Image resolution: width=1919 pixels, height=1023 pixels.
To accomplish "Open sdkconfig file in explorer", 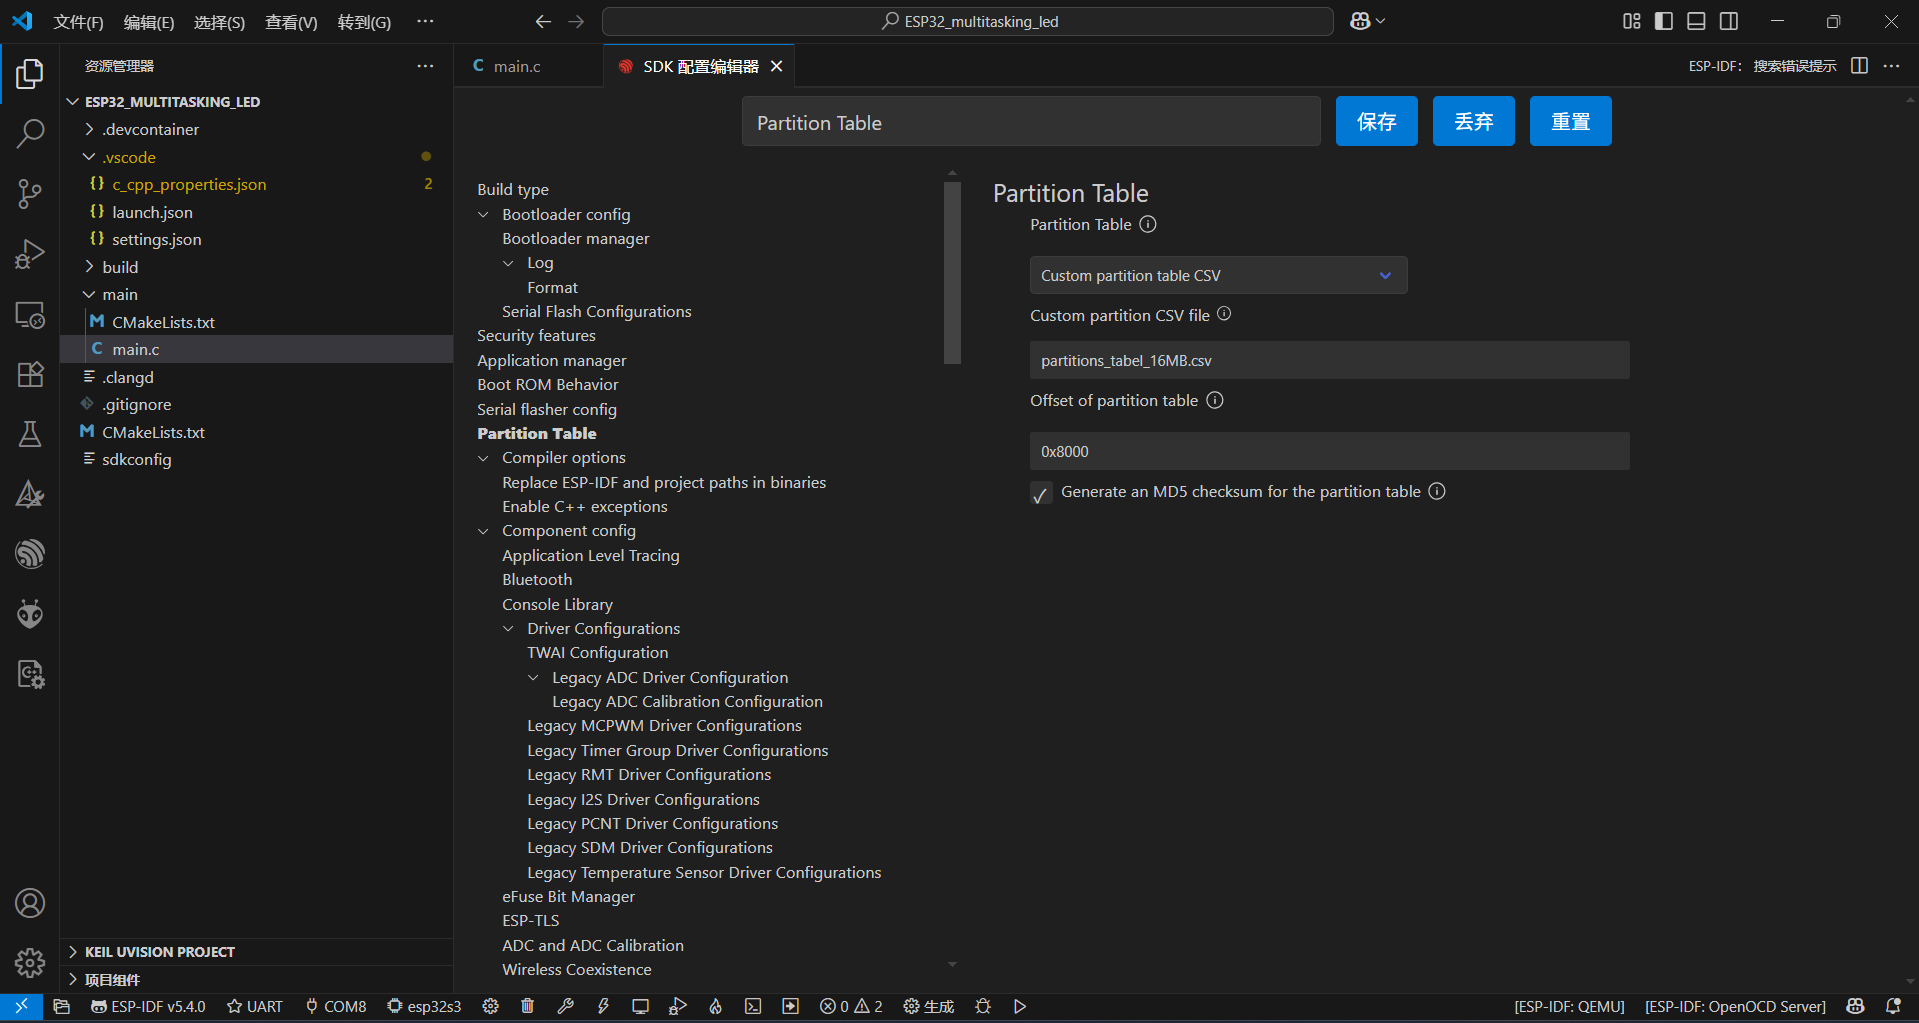I will coord(136,459).
